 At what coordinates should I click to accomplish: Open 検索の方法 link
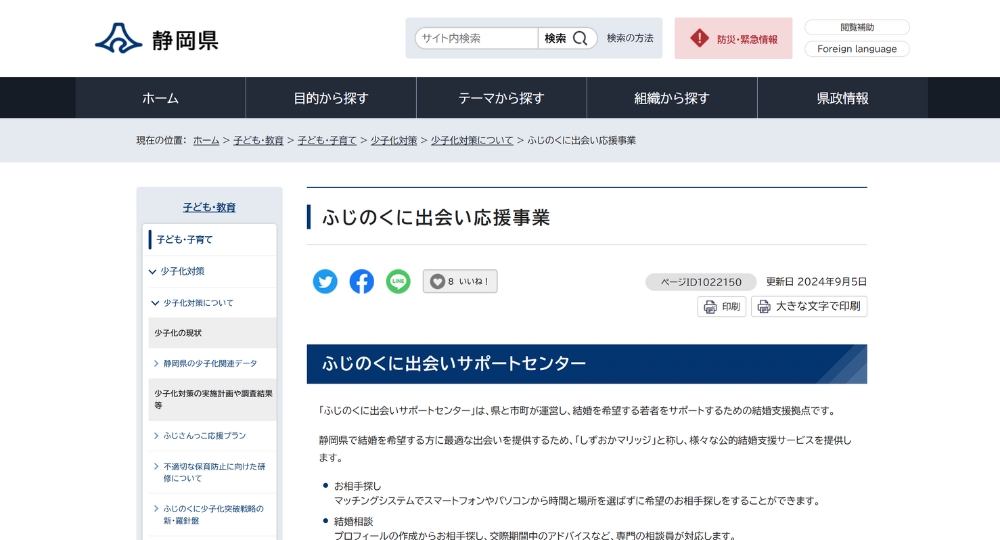[630, 38]
